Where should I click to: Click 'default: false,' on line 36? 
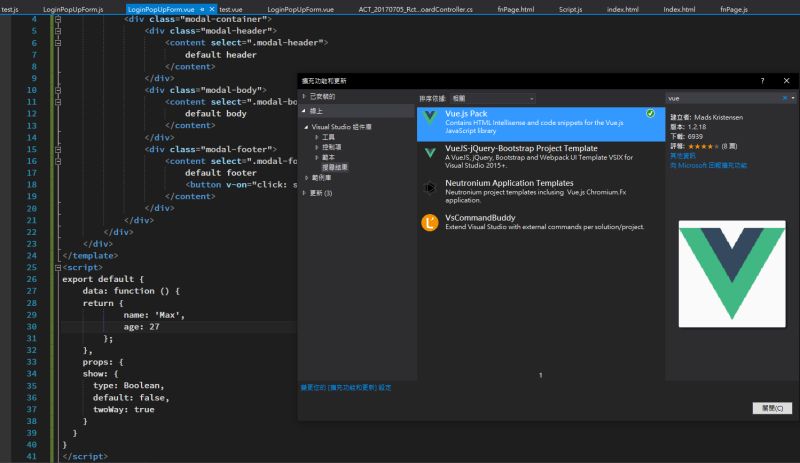(x=131, y=398)
